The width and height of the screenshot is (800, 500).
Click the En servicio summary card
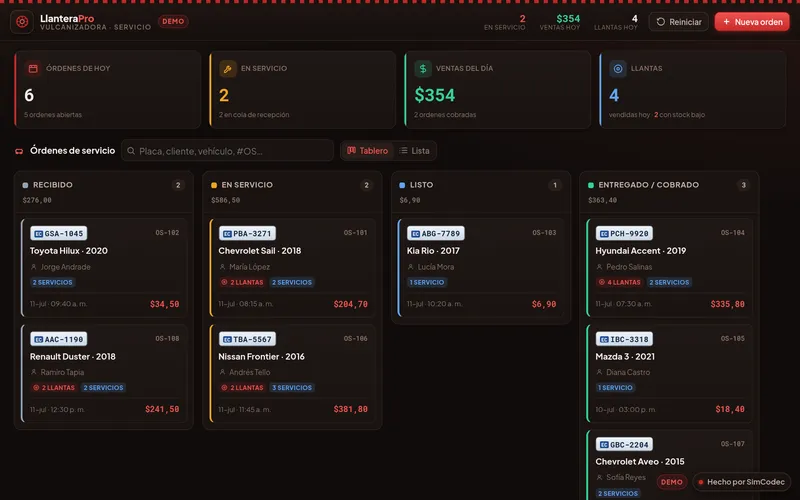click(303, 89)
